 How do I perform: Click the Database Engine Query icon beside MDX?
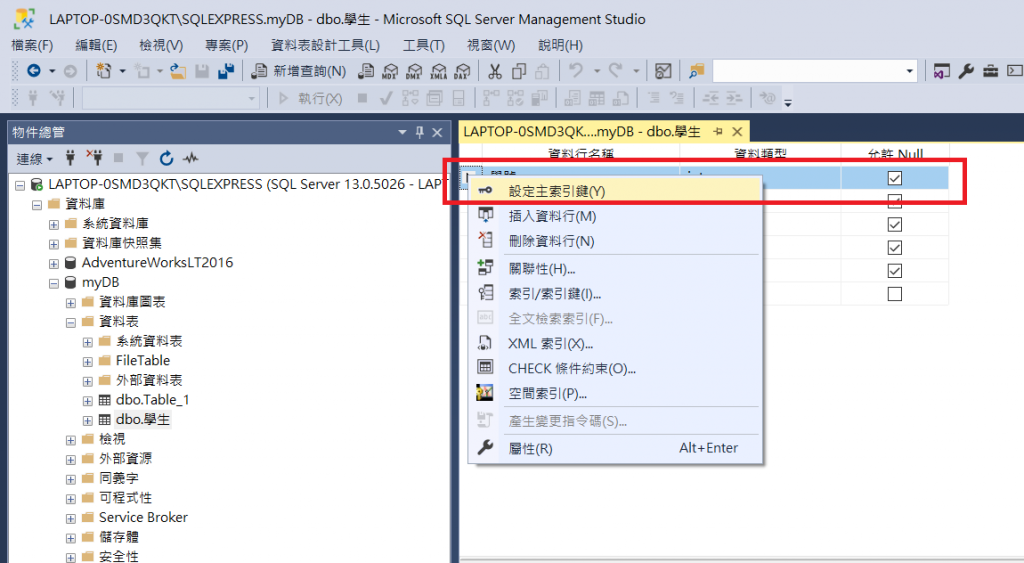click(366, 71)
